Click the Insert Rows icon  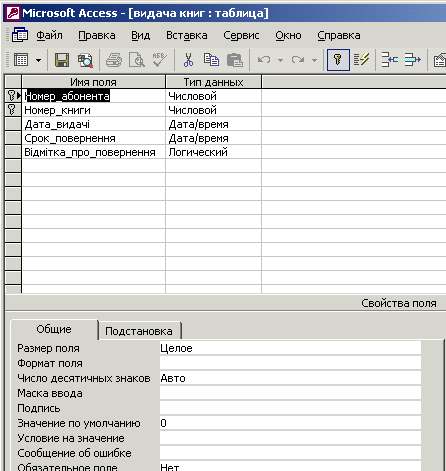(390, 60)
